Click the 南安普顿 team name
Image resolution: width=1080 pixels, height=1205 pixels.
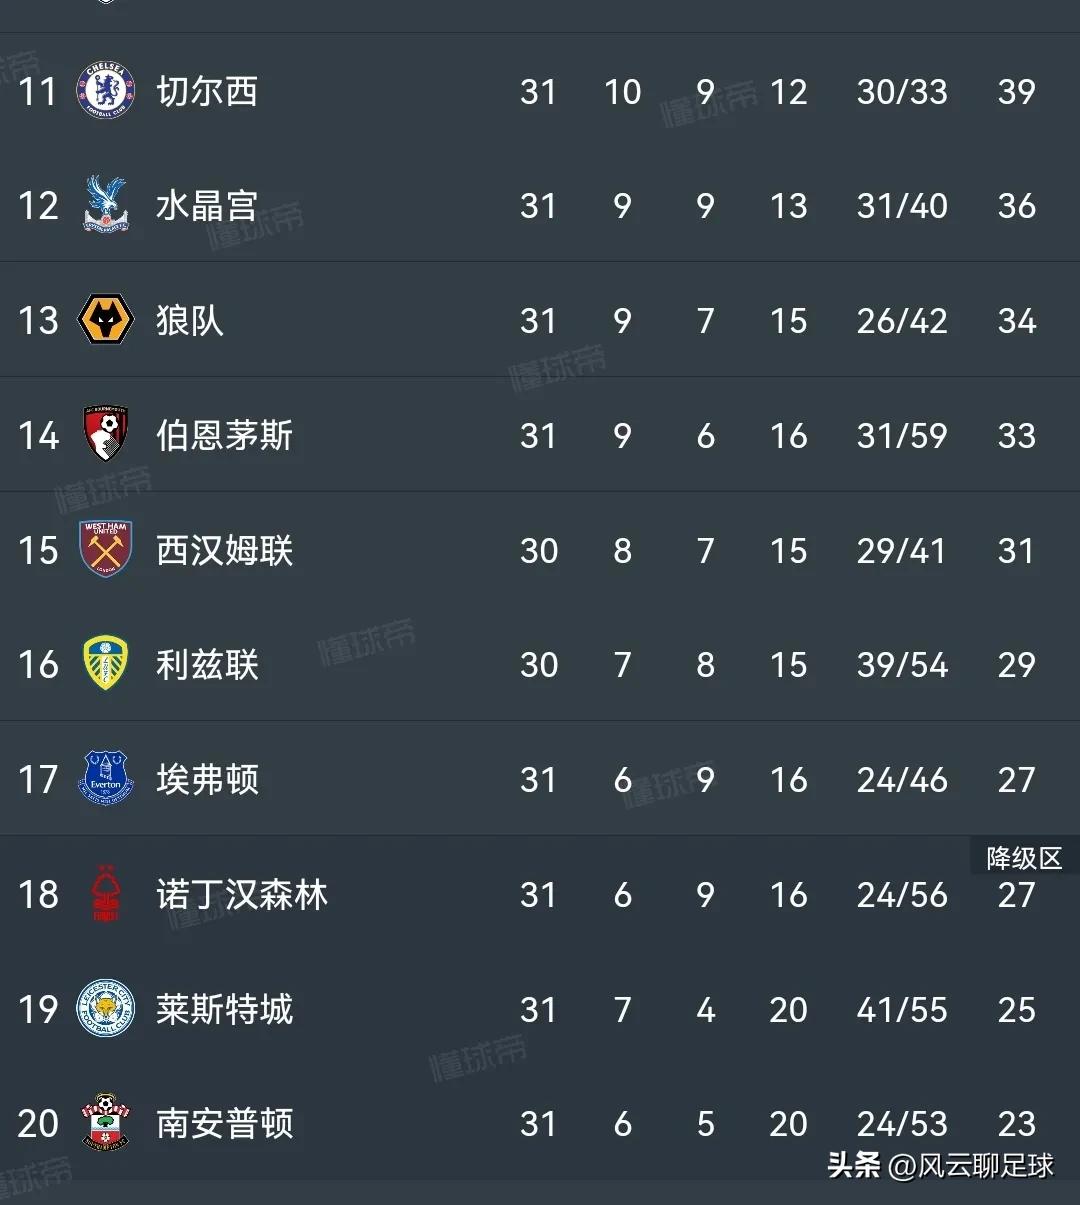pos(224,1124)
